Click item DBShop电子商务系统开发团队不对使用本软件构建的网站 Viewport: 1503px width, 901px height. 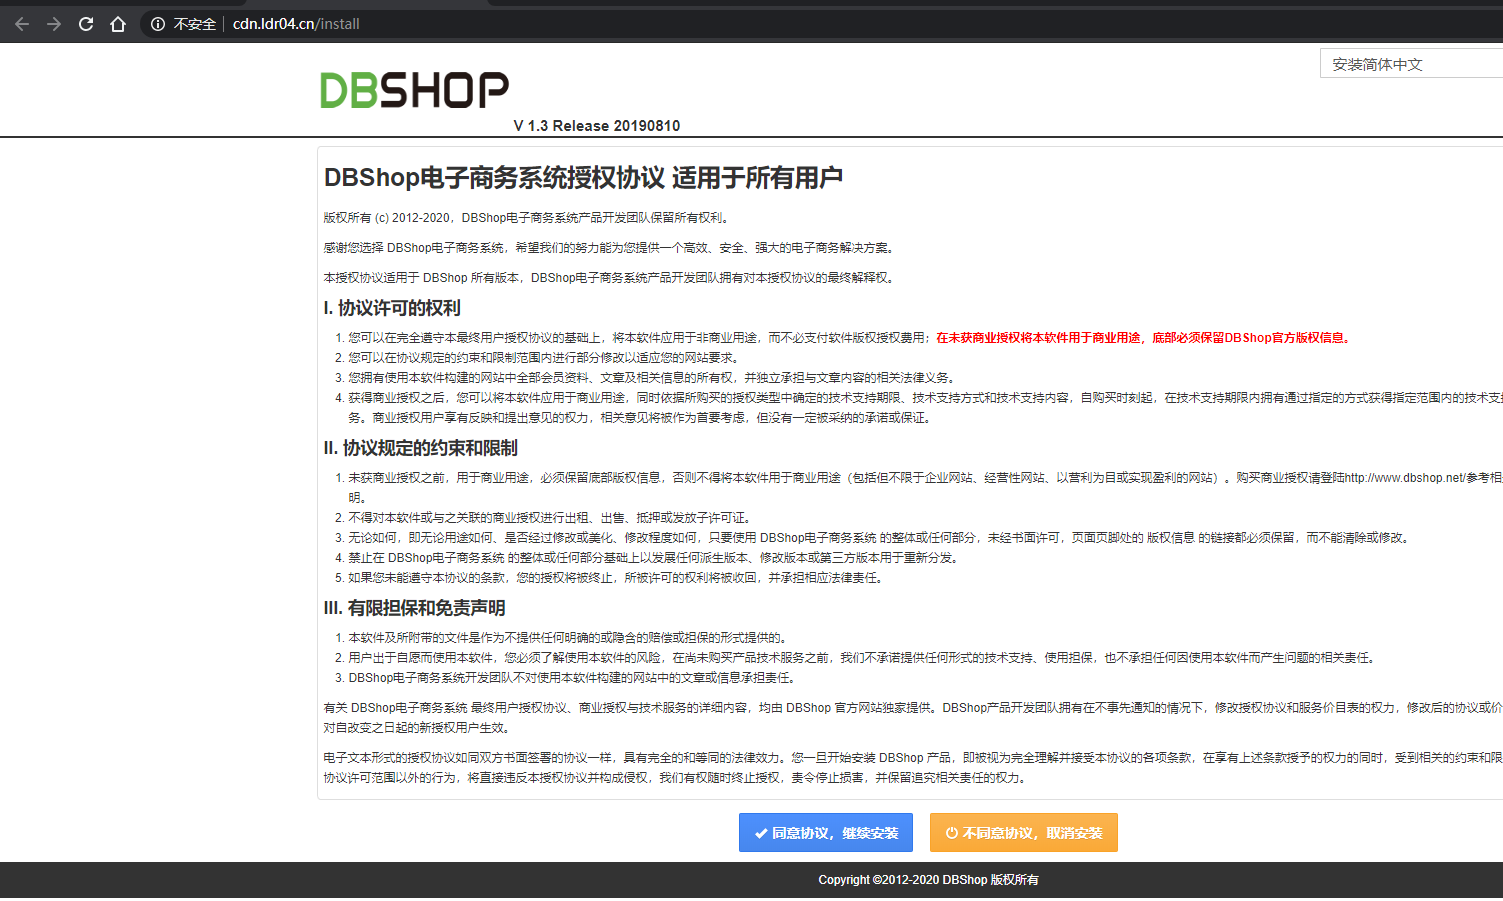[572, 678]
